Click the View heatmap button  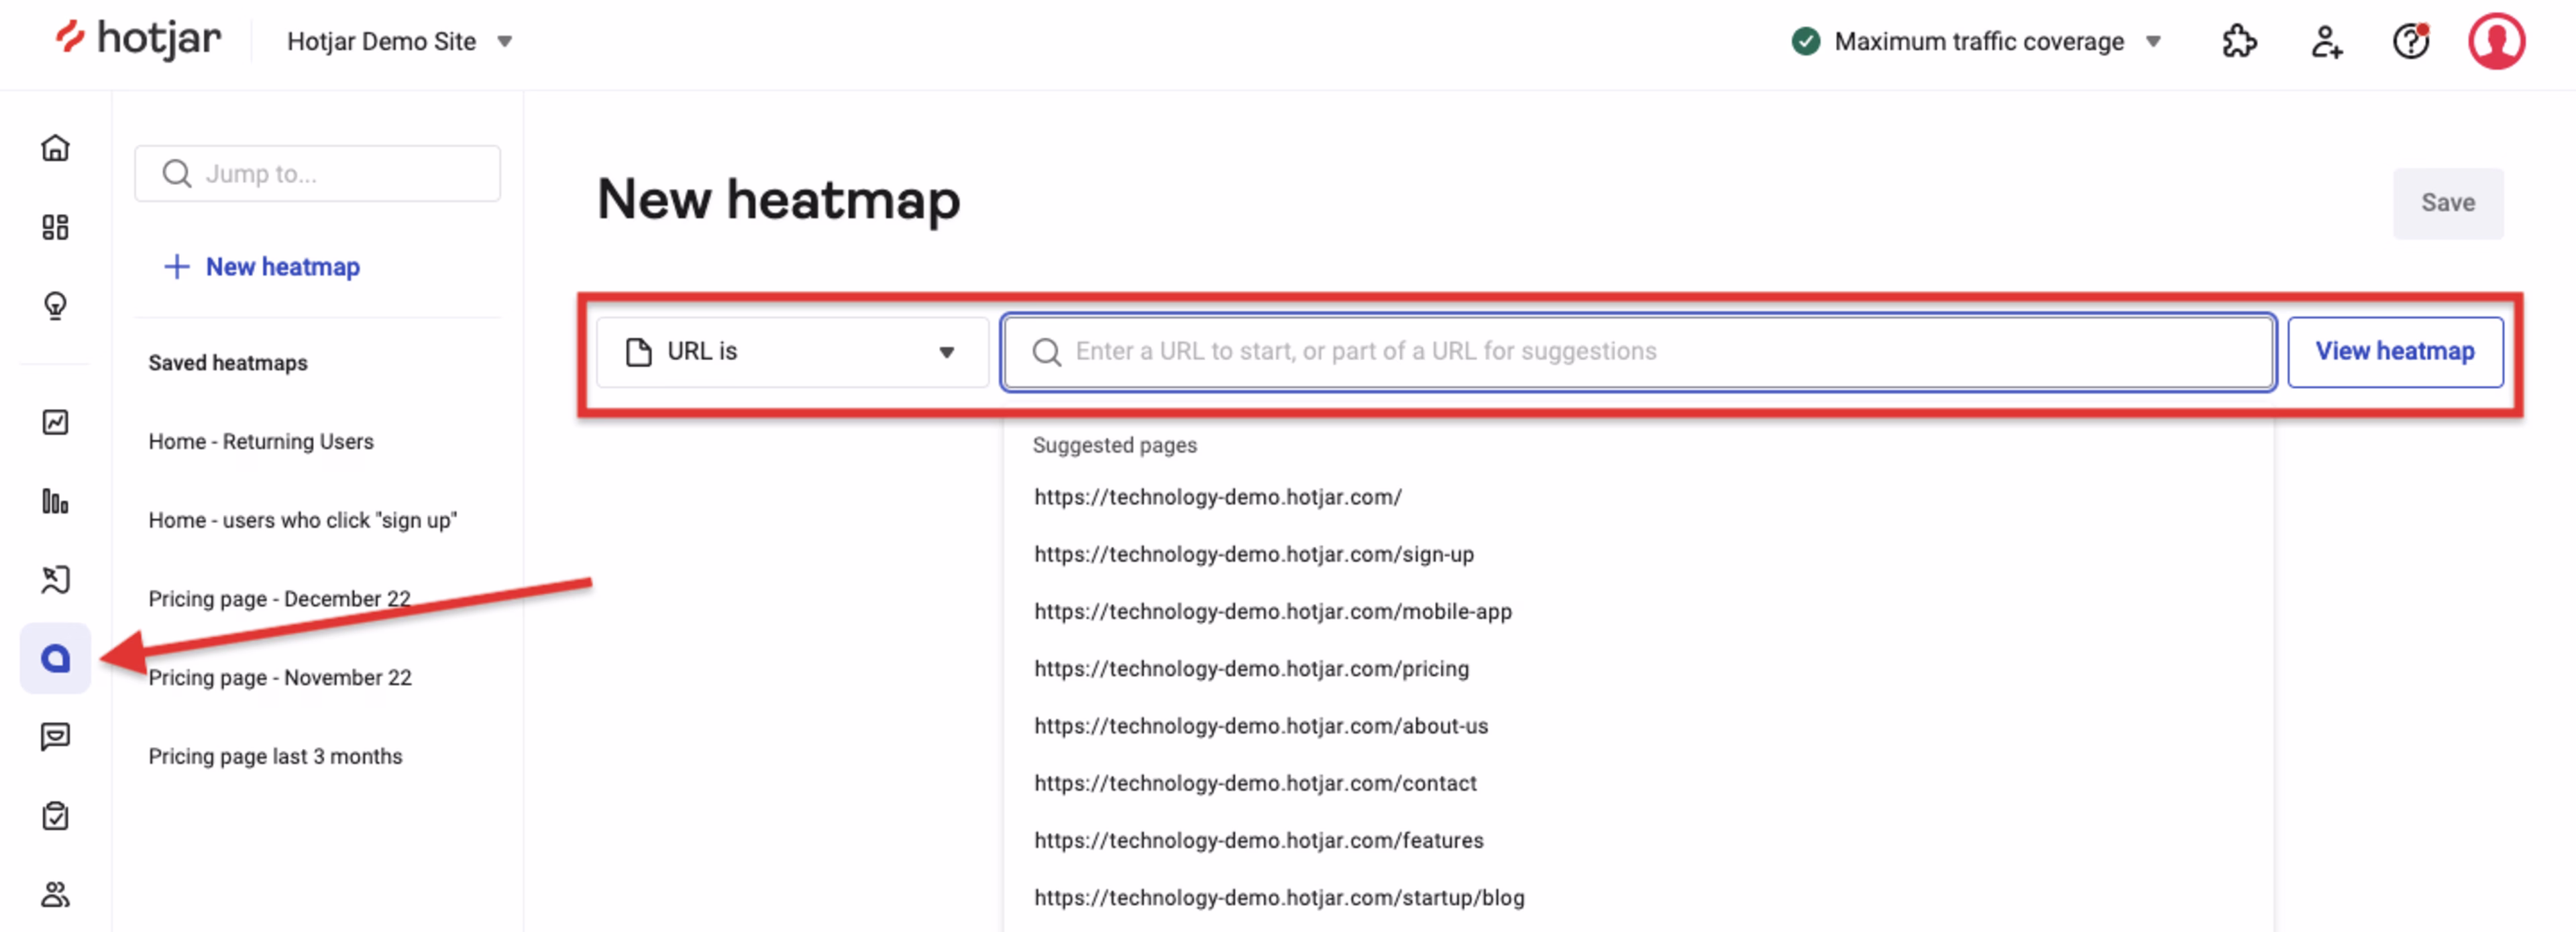click(2395, 351)
